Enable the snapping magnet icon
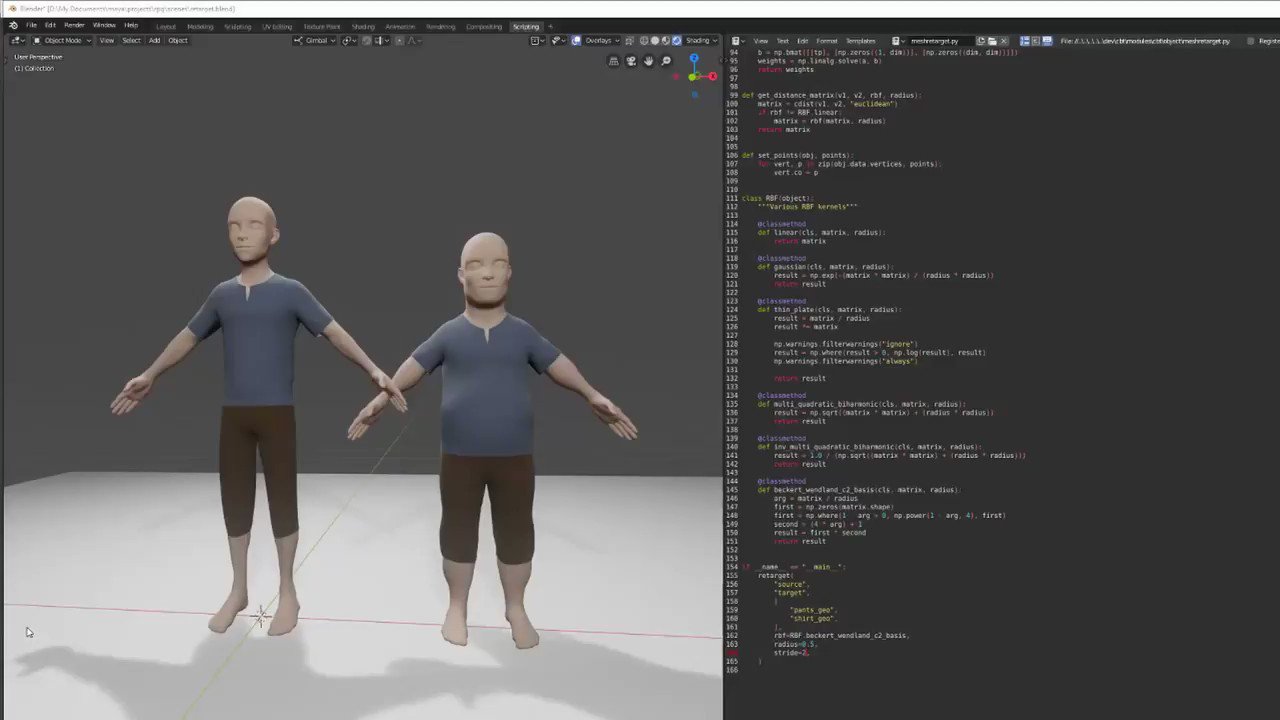The width and height of the screenshot is (1280, 720). (x=345, y=40)
